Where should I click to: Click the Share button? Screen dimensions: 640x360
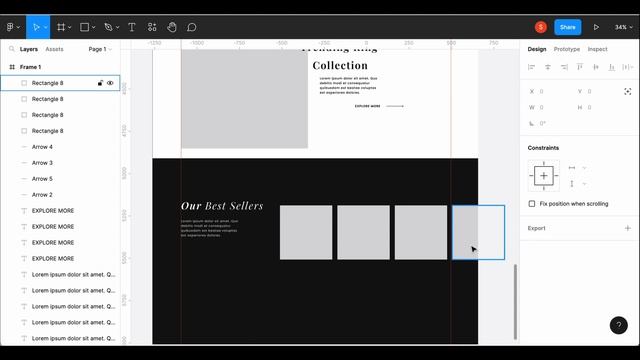(568, 27)
